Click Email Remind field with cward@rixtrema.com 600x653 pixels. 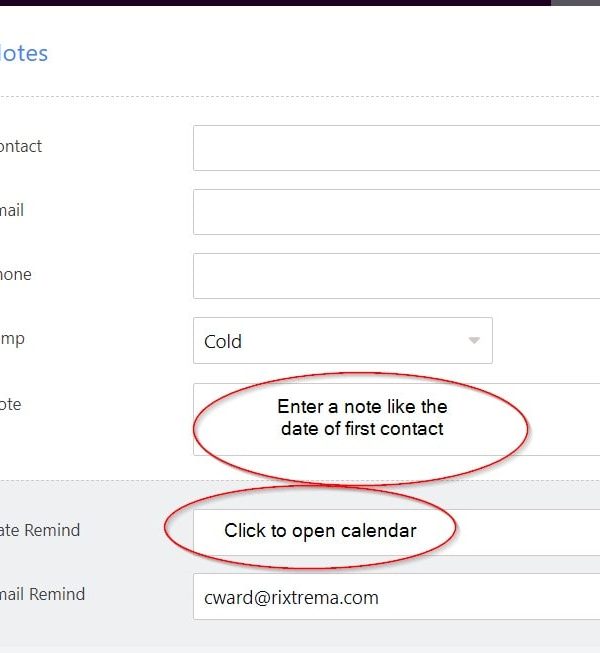pyautogui.click(x=396, y=597)
